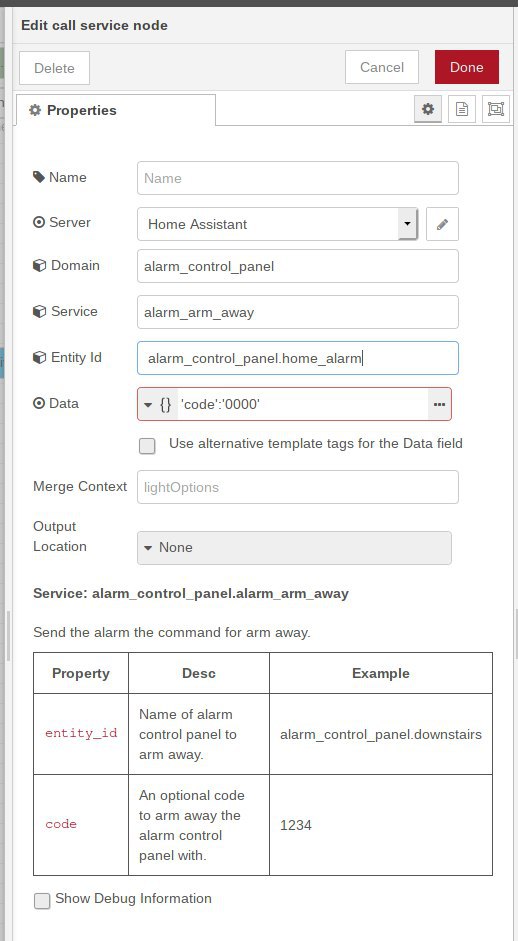
Task: Open node appearance icon tab
Action: click(496, 109)
